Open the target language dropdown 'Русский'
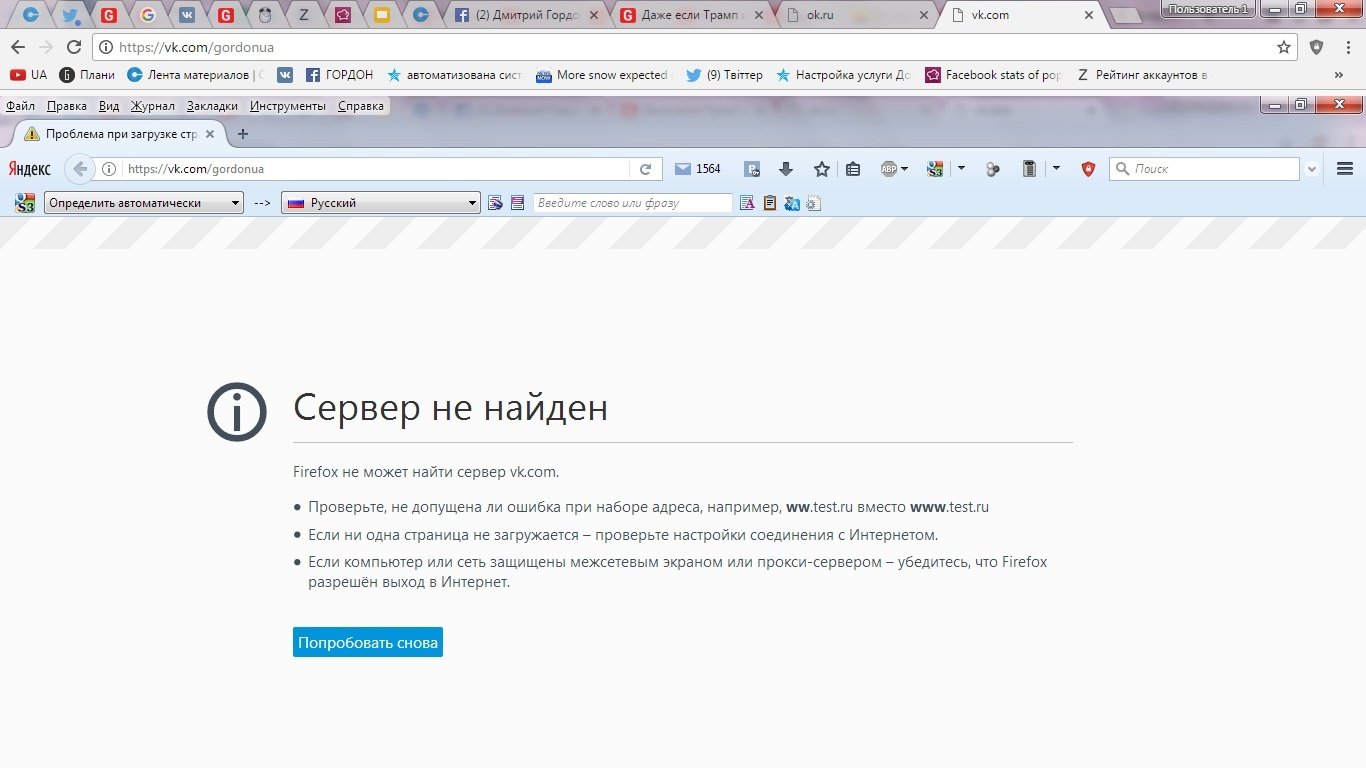Viewport: 1366px width, 768px height. 382,203
